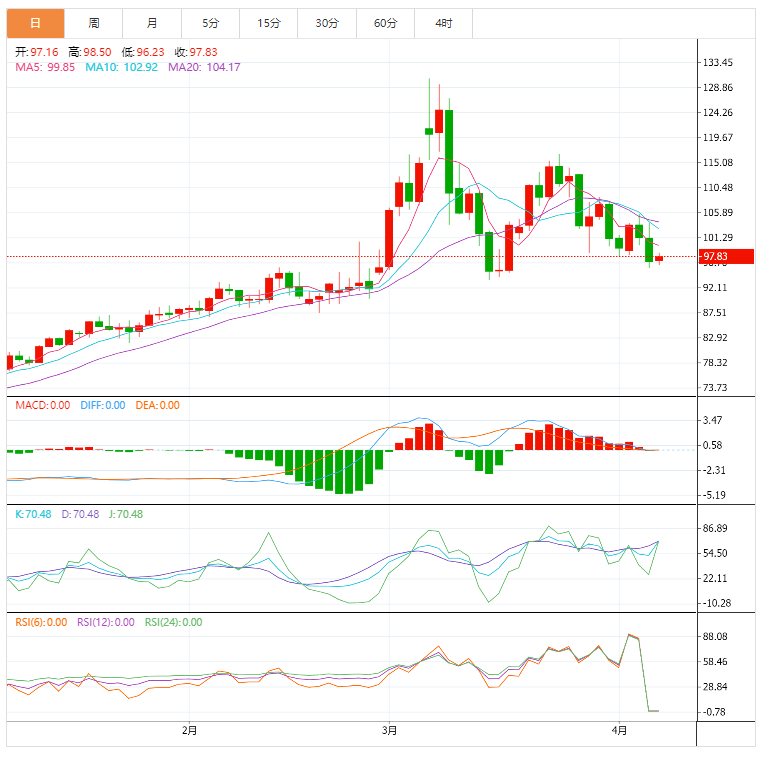
Task: Click the -0.78 RSI axis value
Action: 713,713
